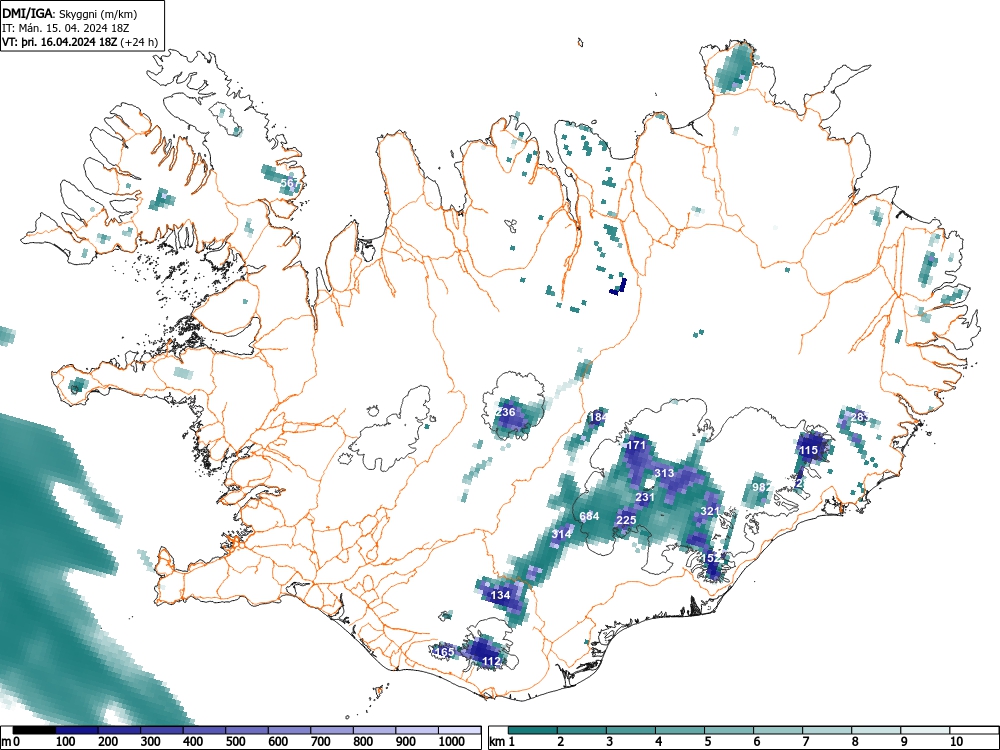Click the 9 label on the kilometre legend
Viewport: 1000px width, 750px height.
pos(904,742)
